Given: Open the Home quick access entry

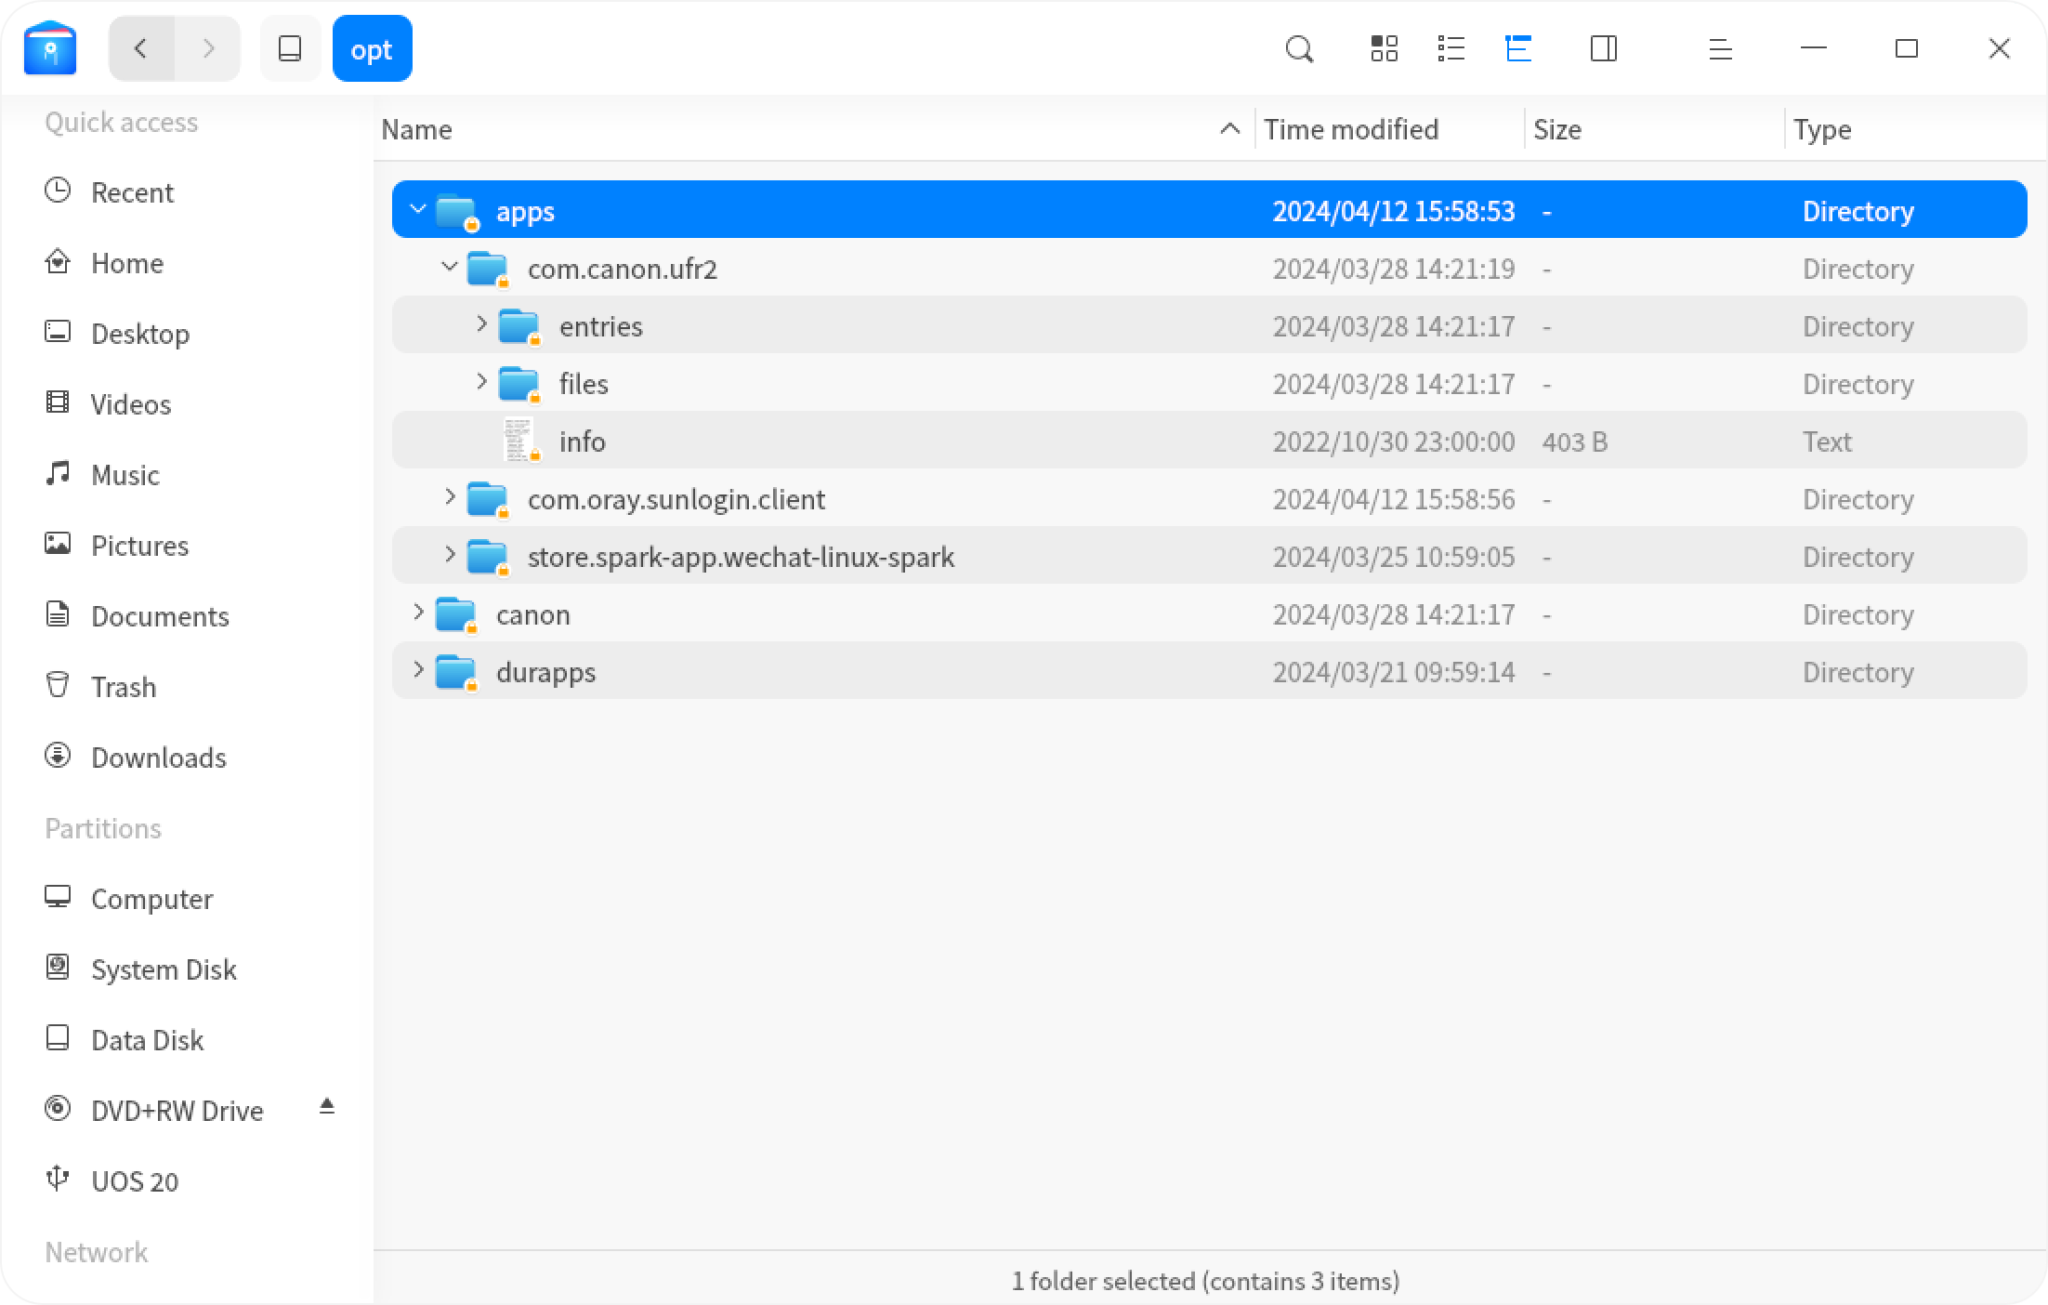Looking at the screenshot, I should 127,262.
